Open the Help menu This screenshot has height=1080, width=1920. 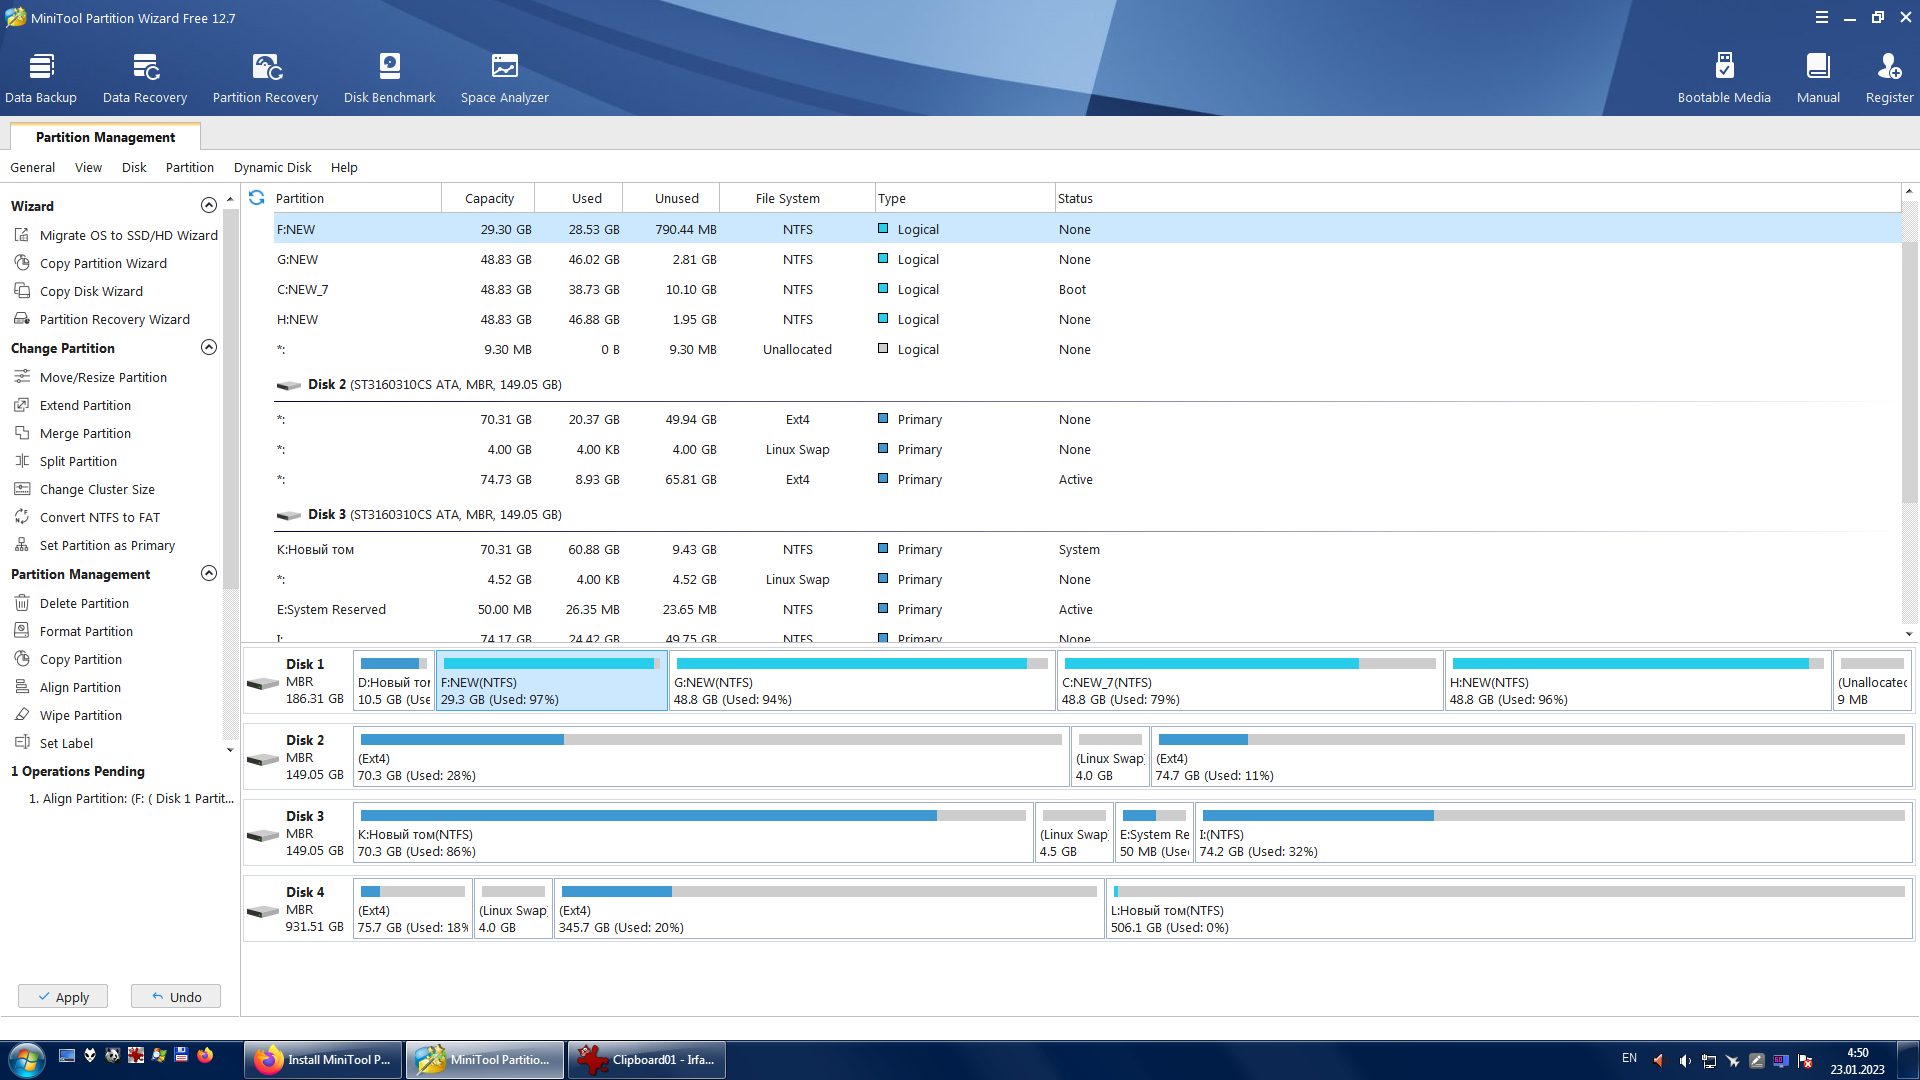[344, 167]
